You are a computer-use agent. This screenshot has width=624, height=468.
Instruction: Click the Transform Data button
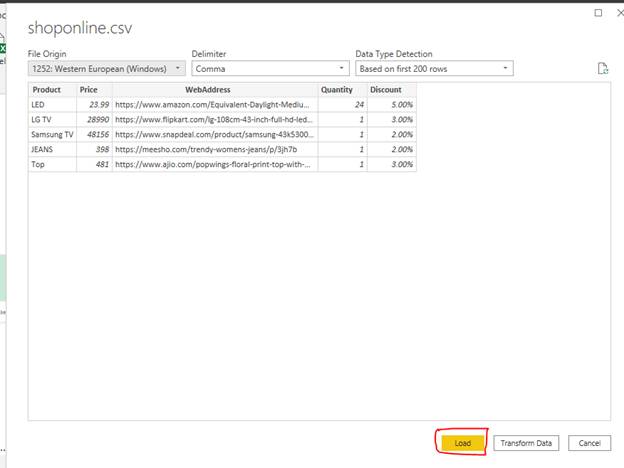[x=526, y=443]
